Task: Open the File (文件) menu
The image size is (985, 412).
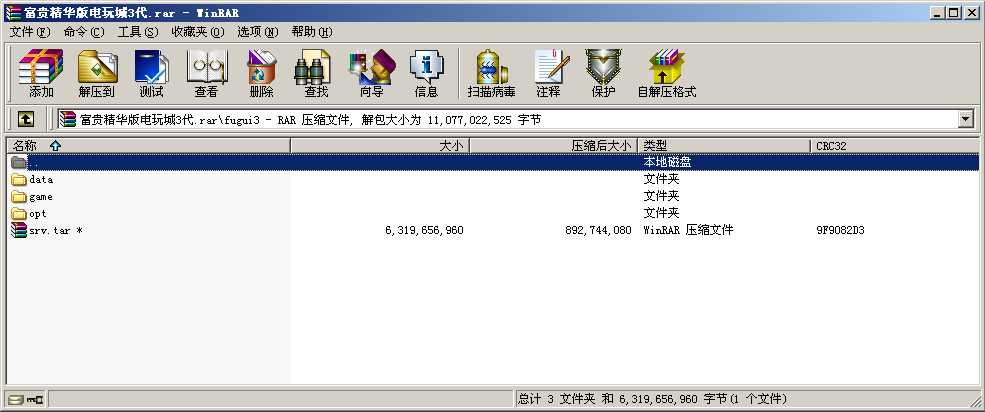Action: pyautogui.click(x=30, y=31)
